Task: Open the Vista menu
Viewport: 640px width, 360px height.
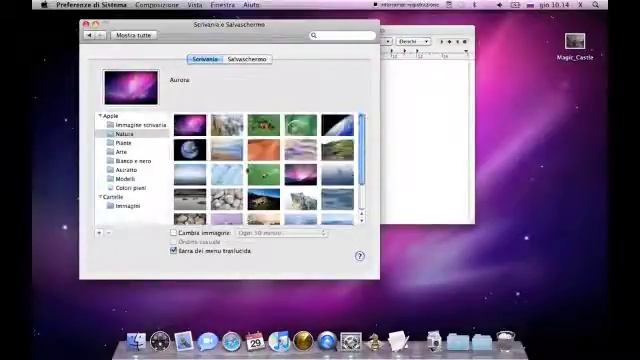Action: 195,5
